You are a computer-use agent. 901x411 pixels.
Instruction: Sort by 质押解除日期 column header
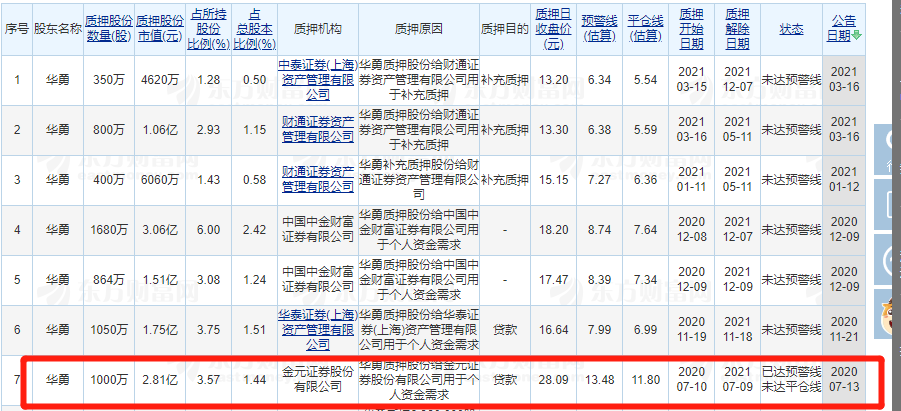pos(737,29)
